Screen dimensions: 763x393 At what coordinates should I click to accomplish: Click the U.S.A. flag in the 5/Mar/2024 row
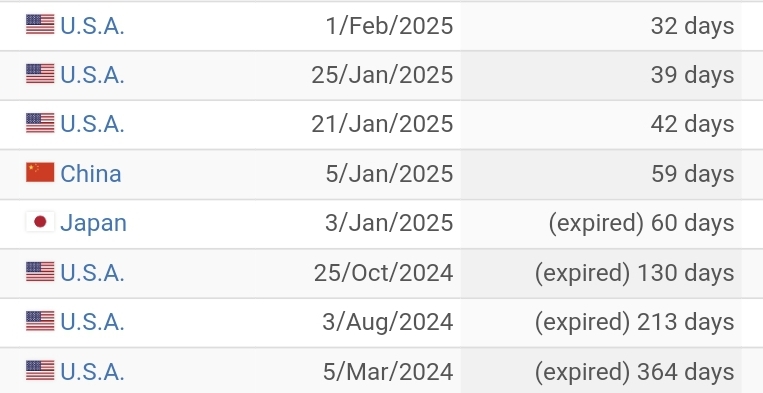(x=40, y=371)
